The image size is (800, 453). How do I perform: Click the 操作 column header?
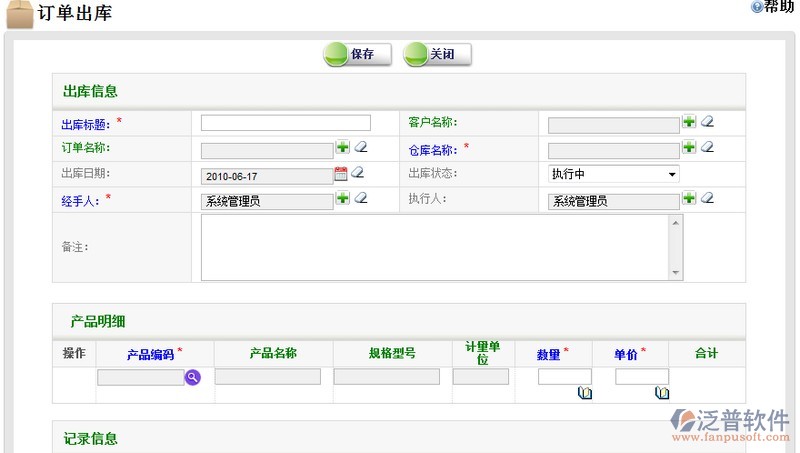coord(74,353)
